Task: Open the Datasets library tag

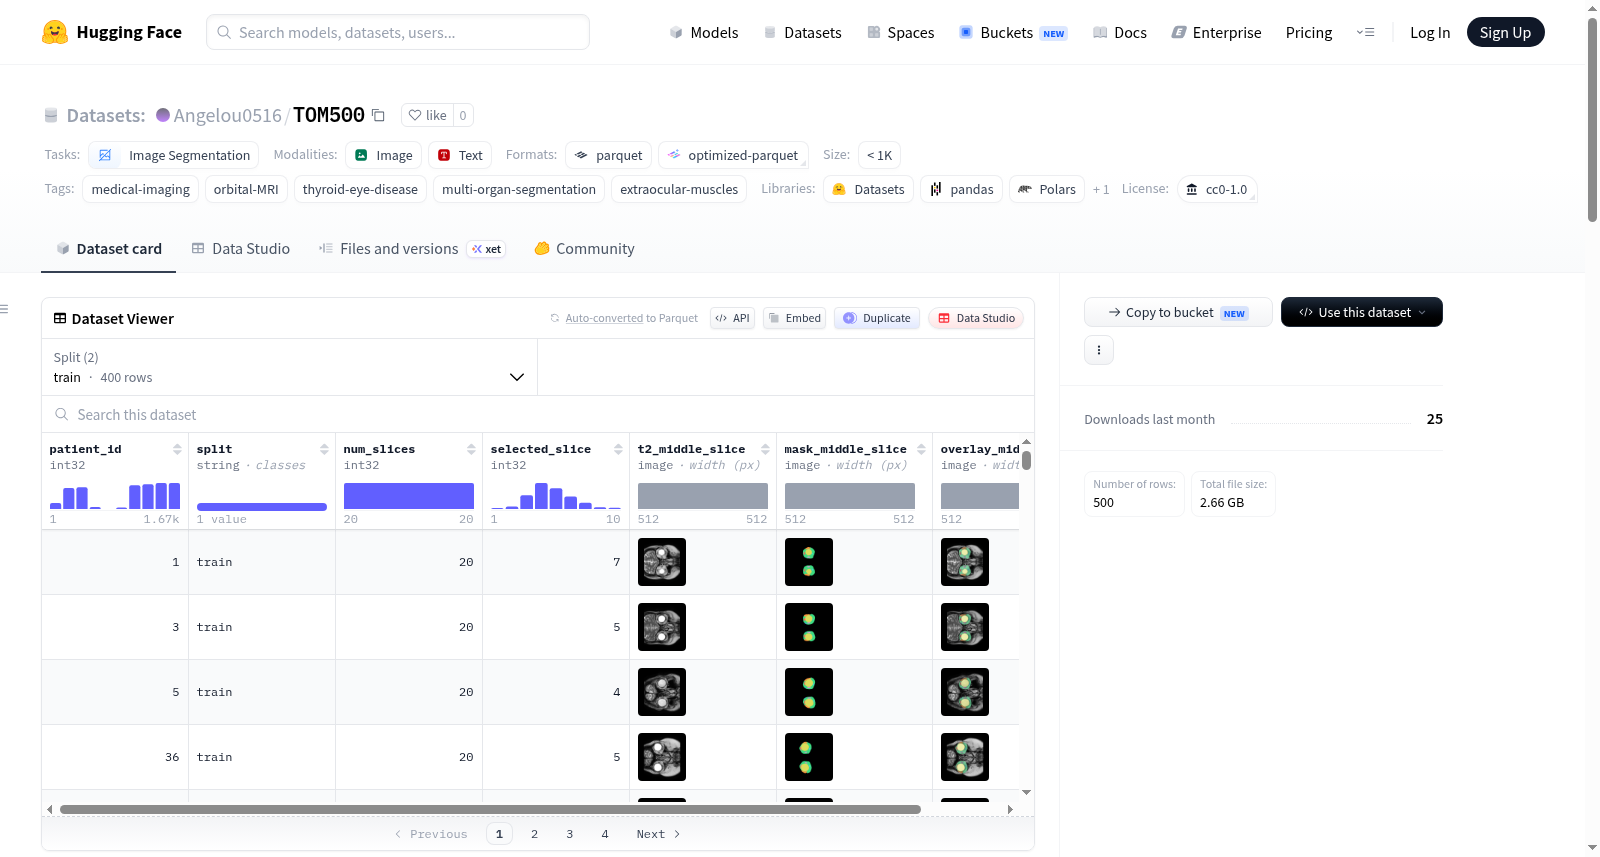Action: click(868, 189)
